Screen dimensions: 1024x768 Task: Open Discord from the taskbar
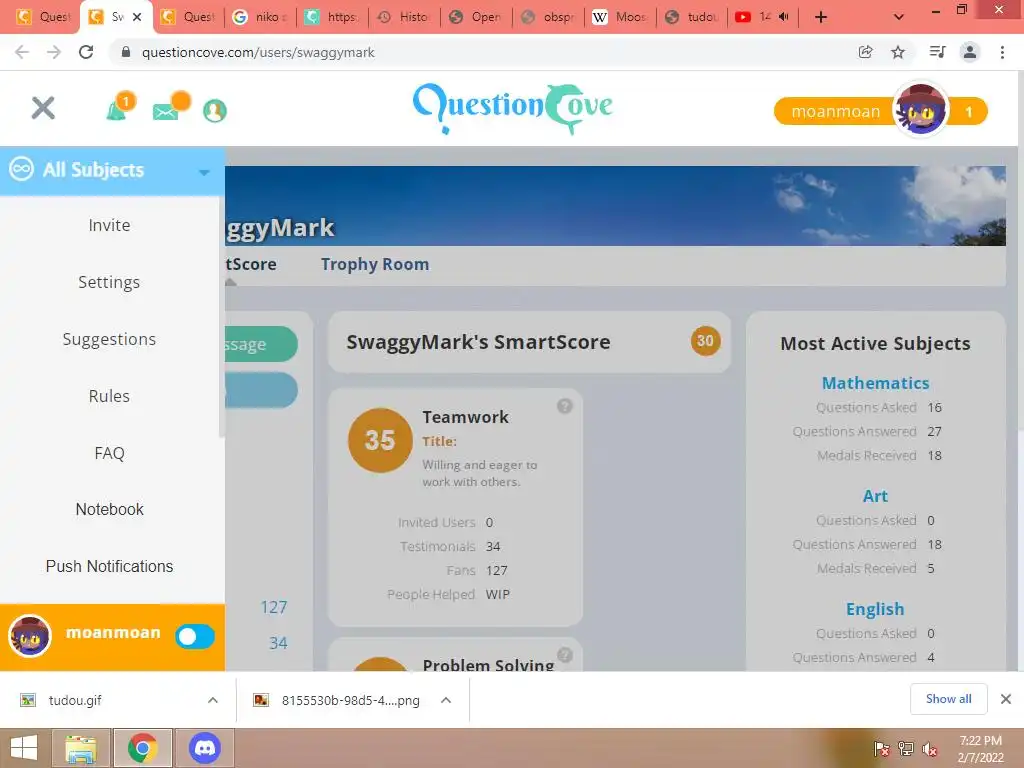click(x=204, y=748)
